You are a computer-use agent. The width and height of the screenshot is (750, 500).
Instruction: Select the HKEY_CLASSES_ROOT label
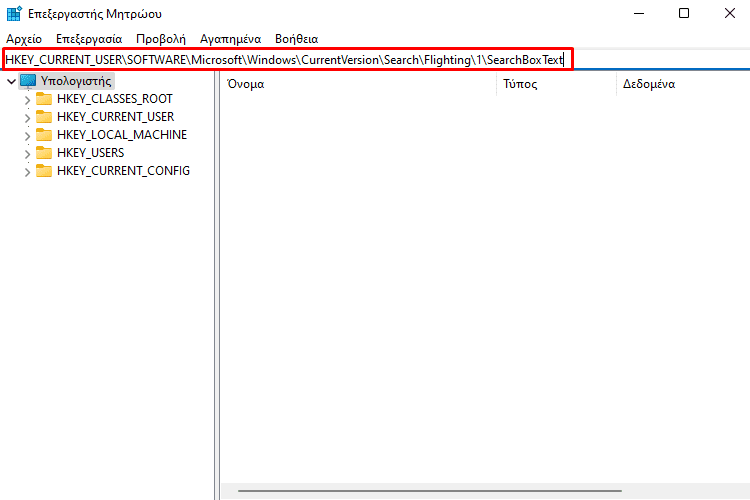[x=115, y=99]
